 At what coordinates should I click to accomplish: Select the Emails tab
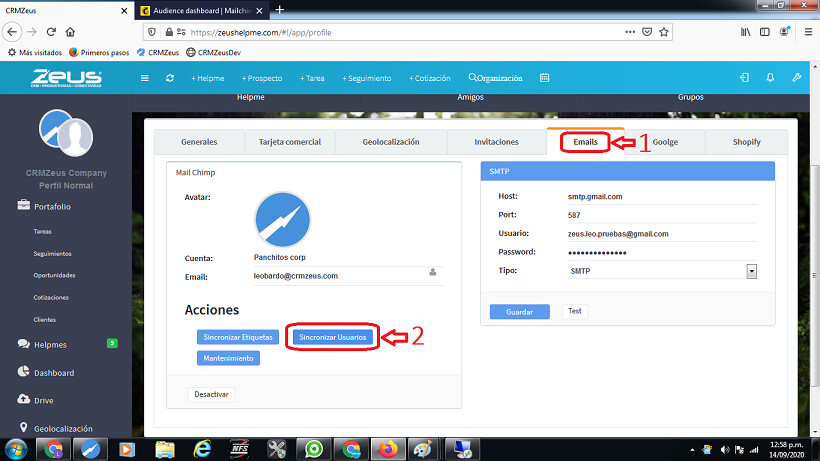coord(585,142)
